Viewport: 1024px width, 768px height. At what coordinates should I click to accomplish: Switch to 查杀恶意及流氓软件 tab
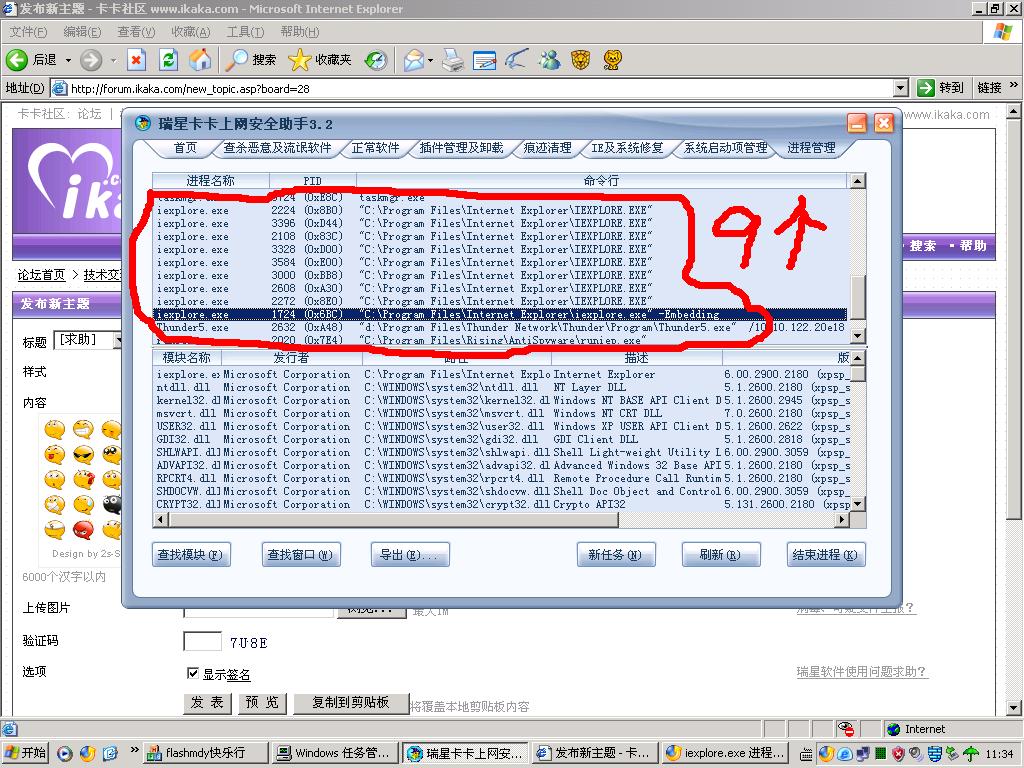(277, 148)
